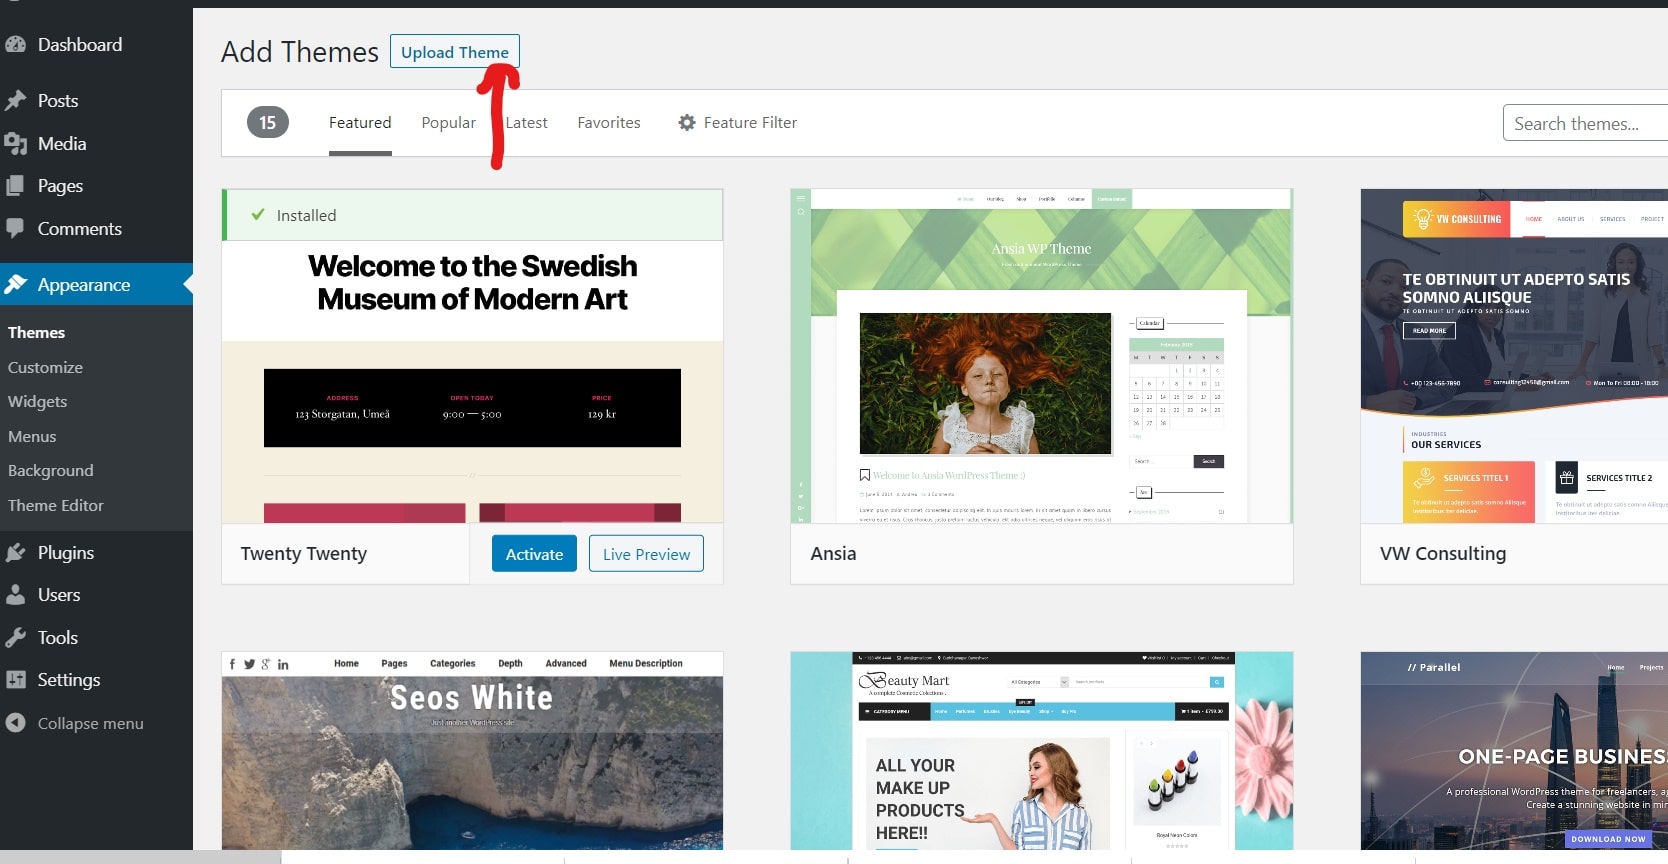Live Preview the Twenty Twenty theme
Image resolution: width=1668 pixels, height=864 pixels.
[x=646, y=554]
